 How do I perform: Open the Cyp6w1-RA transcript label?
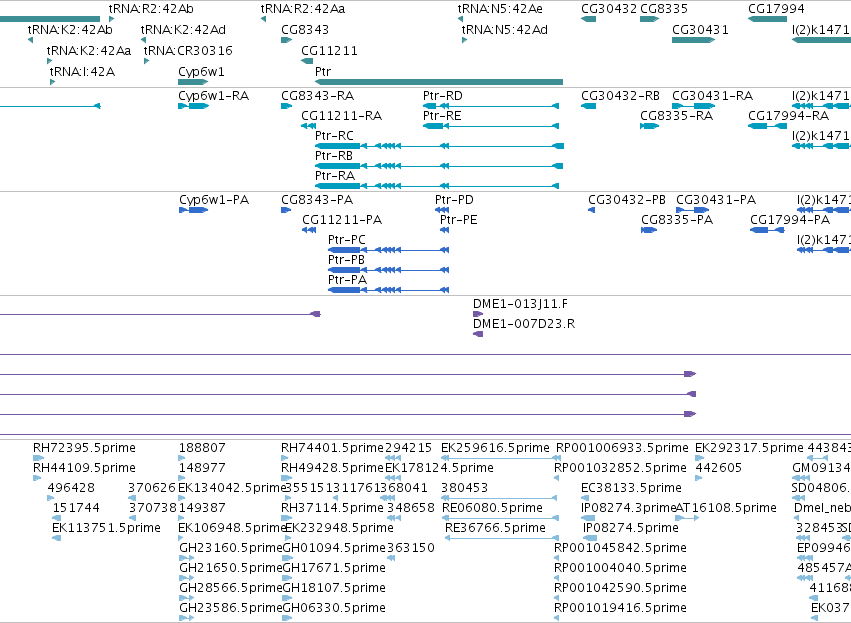(214, 96)
